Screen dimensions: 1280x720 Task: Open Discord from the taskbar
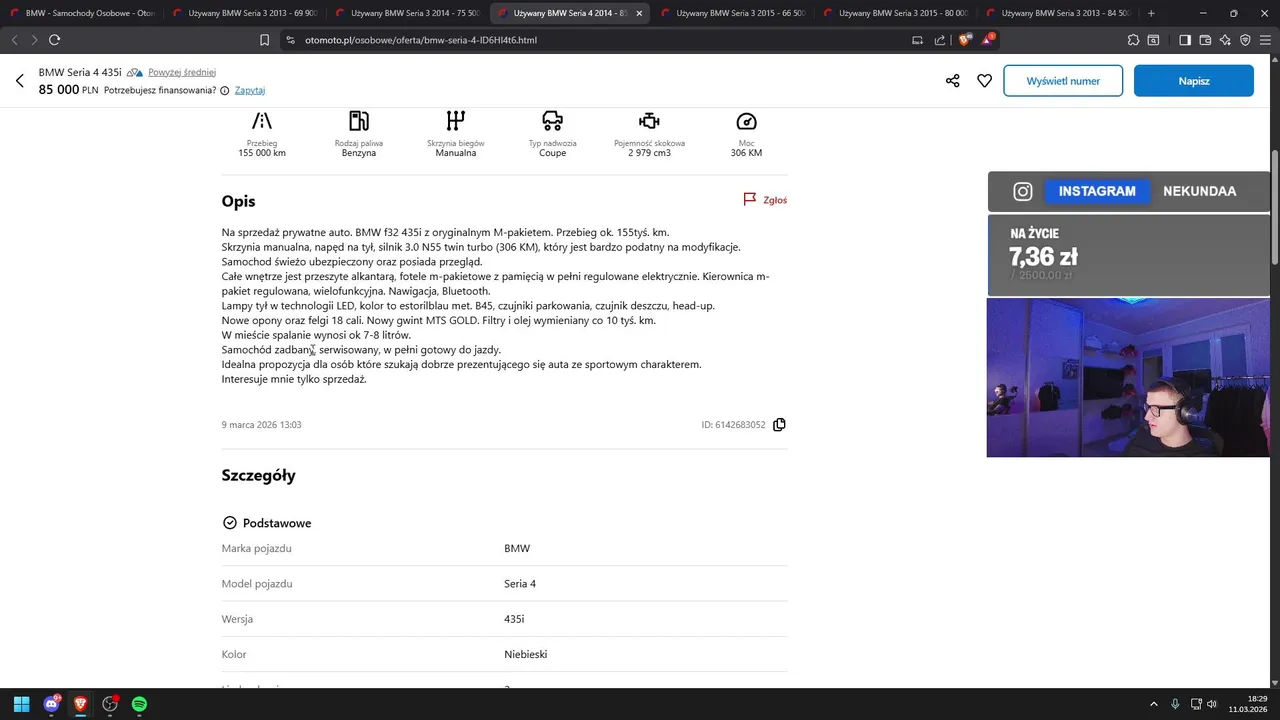tap(51, 704)
